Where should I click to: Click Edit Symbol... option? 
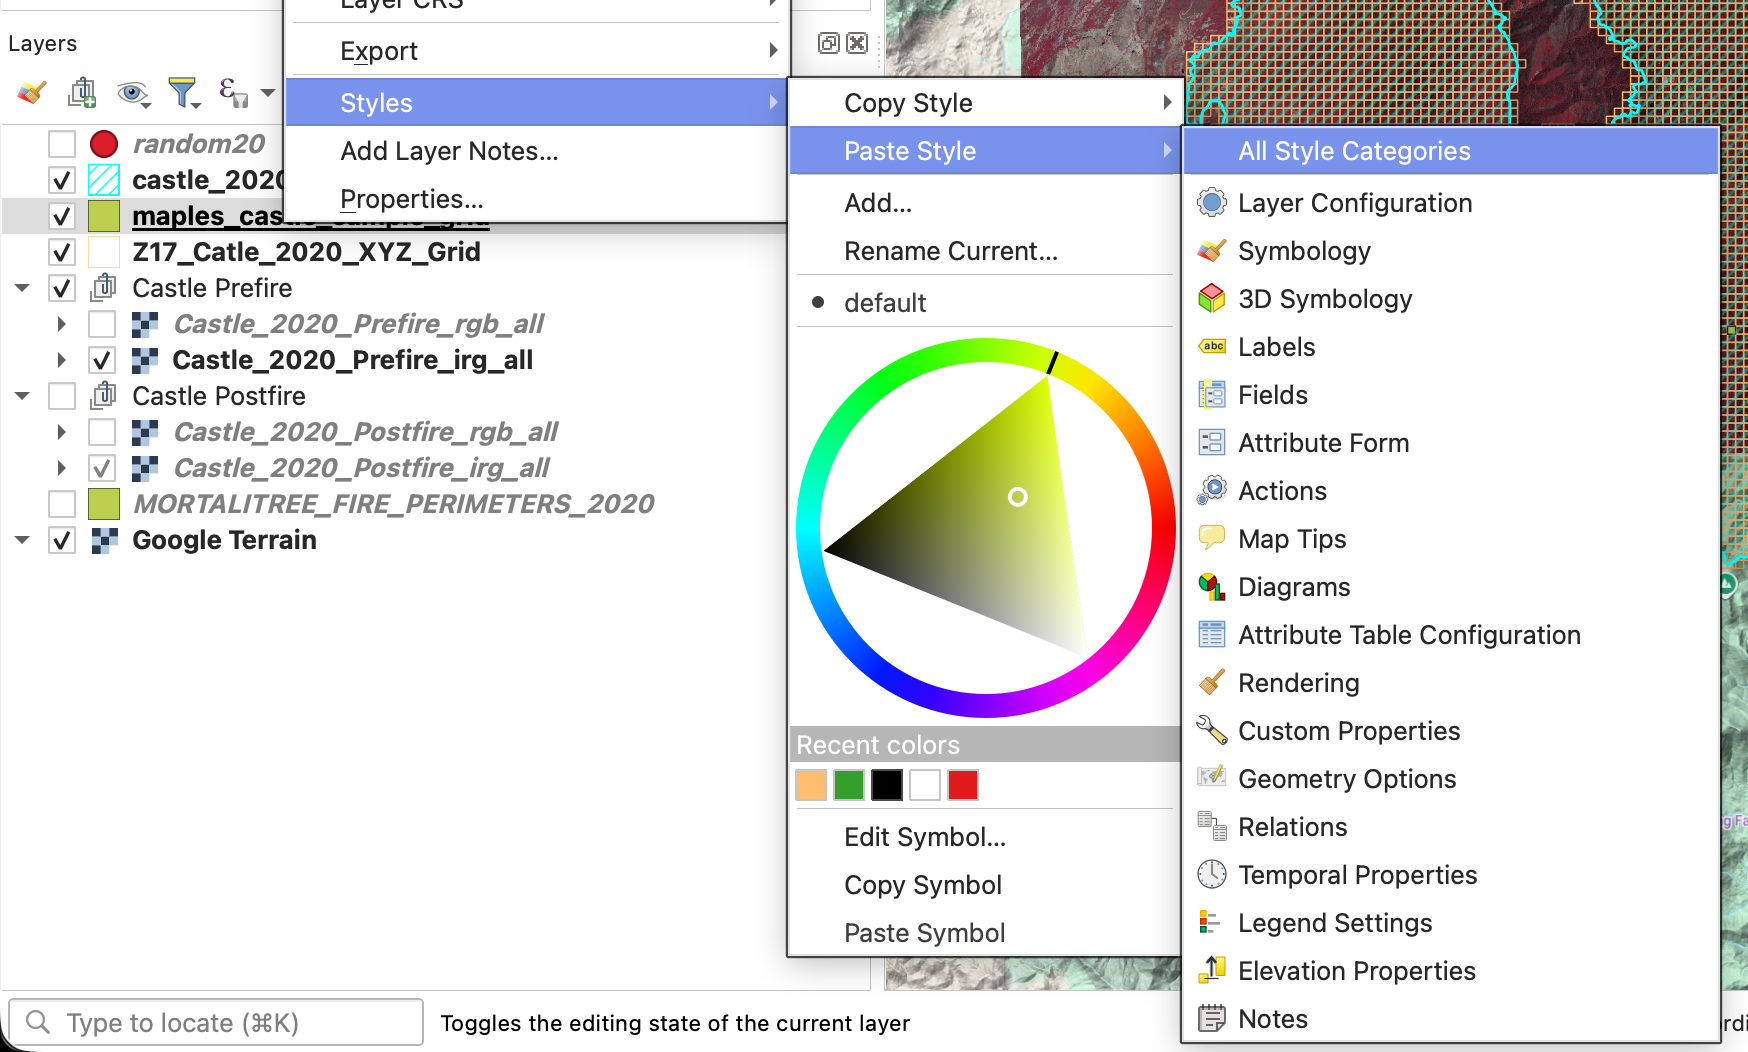924,837
